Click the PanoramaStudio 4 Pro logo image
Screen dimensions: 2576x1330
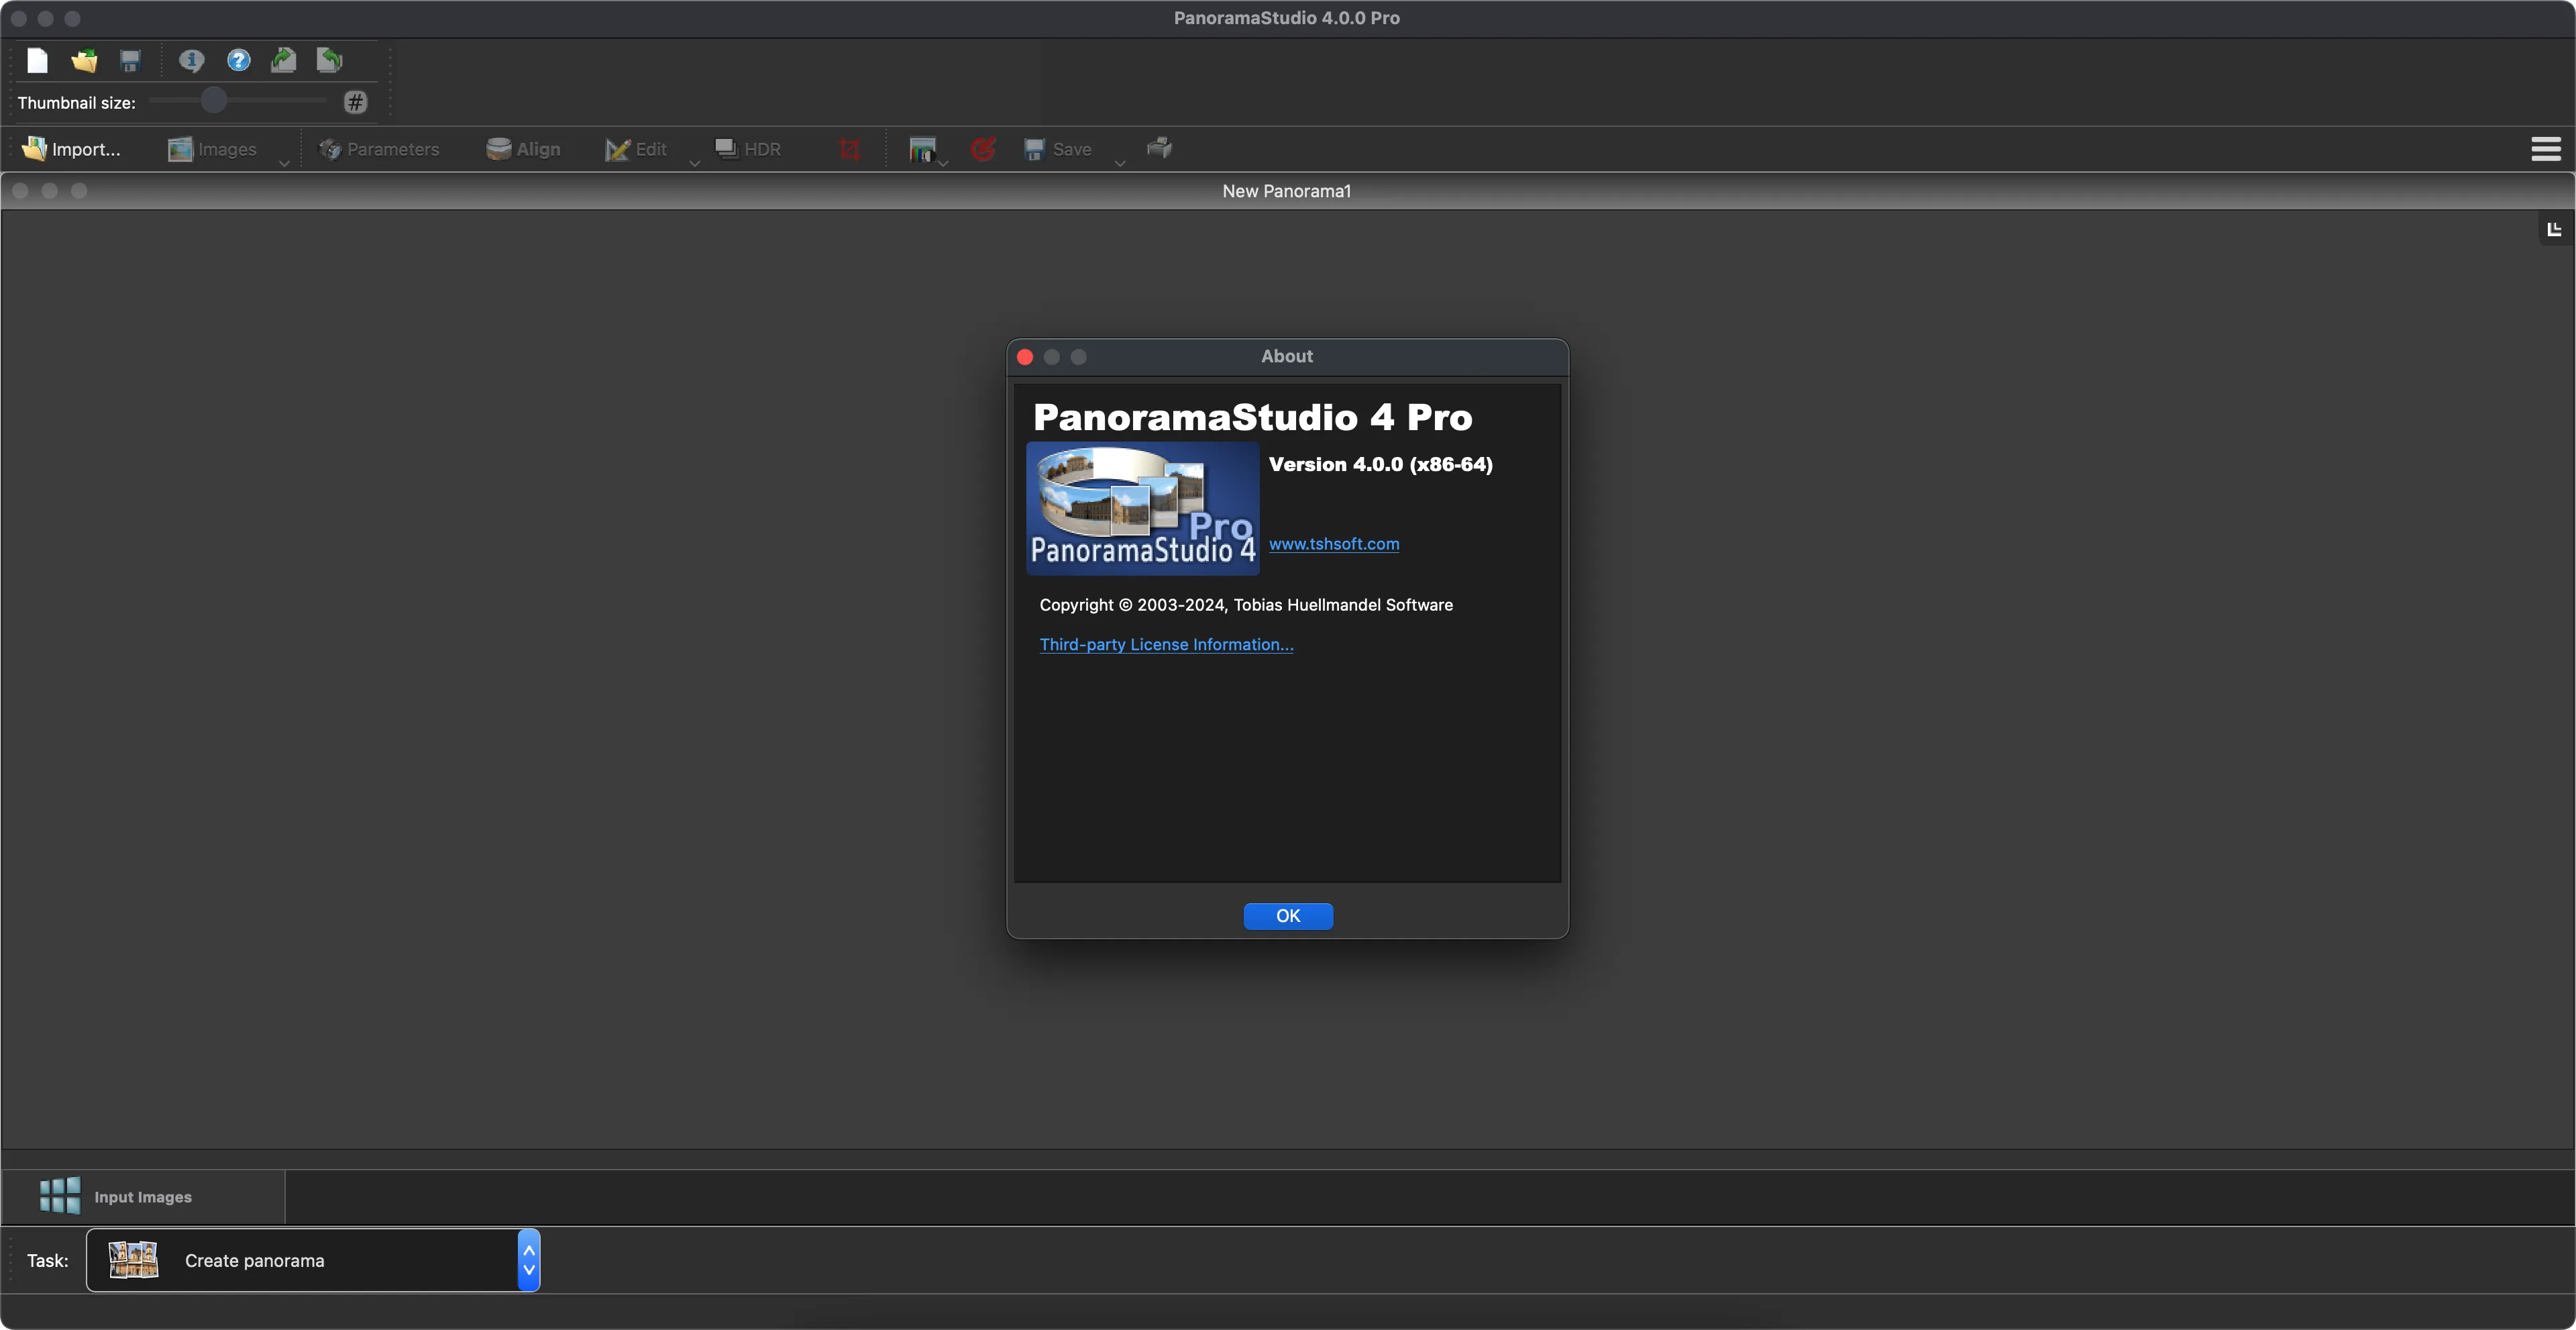click(x=1143, y=508)
